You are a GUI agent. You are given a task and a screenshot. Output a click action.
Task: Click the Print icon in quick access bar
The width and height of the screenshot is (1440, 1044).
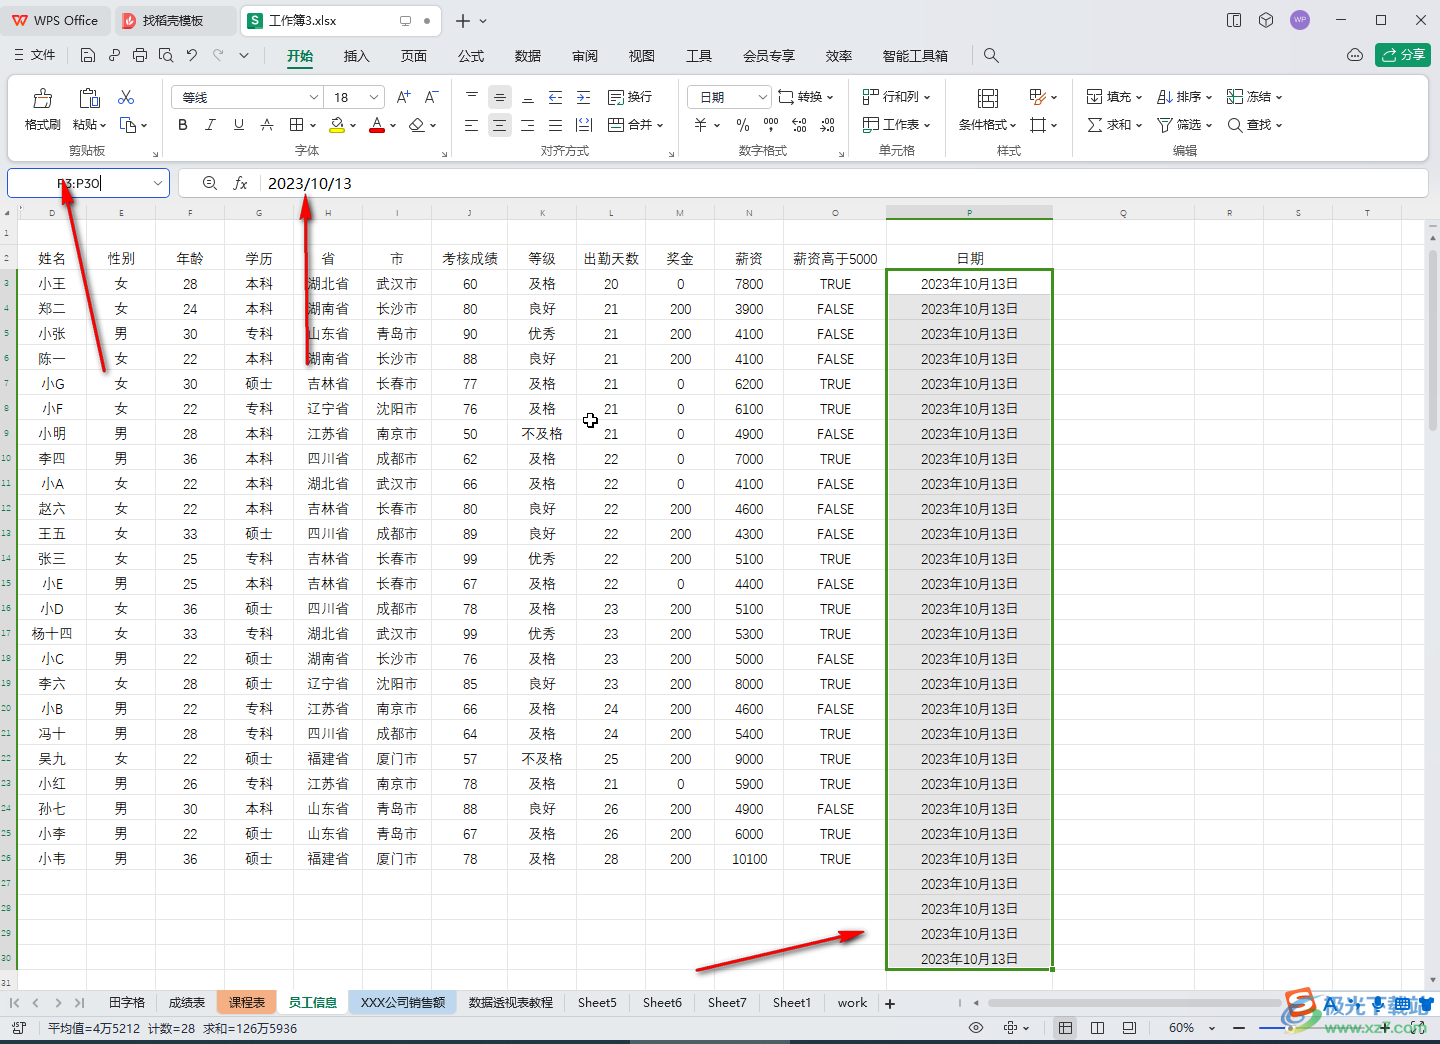tap(140, 55)
